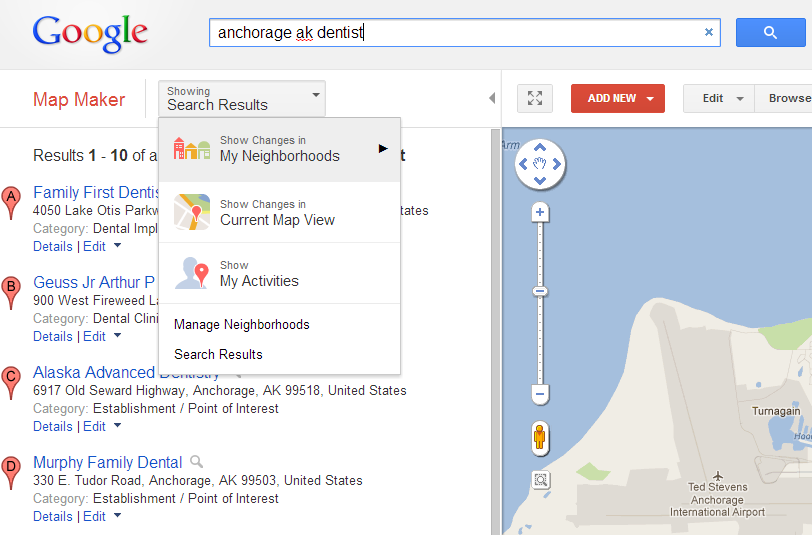Viewport: 812px width, 535px height.
Task: Click the My Activities person-pin icon
Action: (192, 273)
